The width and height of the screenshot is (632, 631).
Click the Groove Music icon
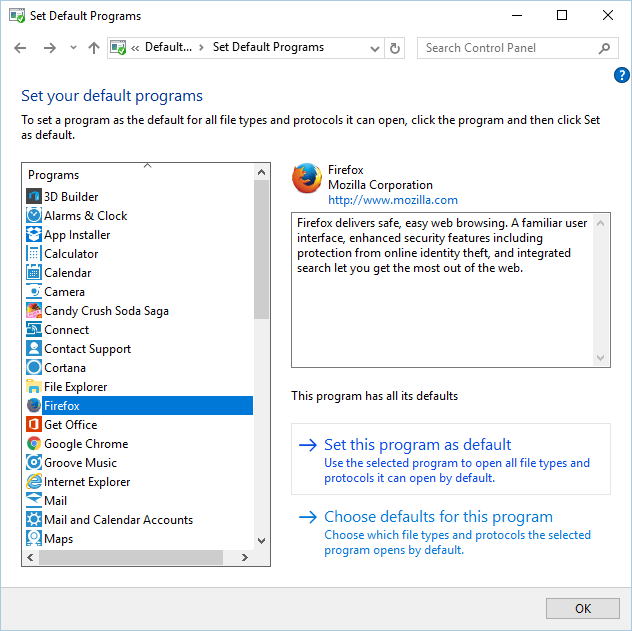tap(34, 462)
